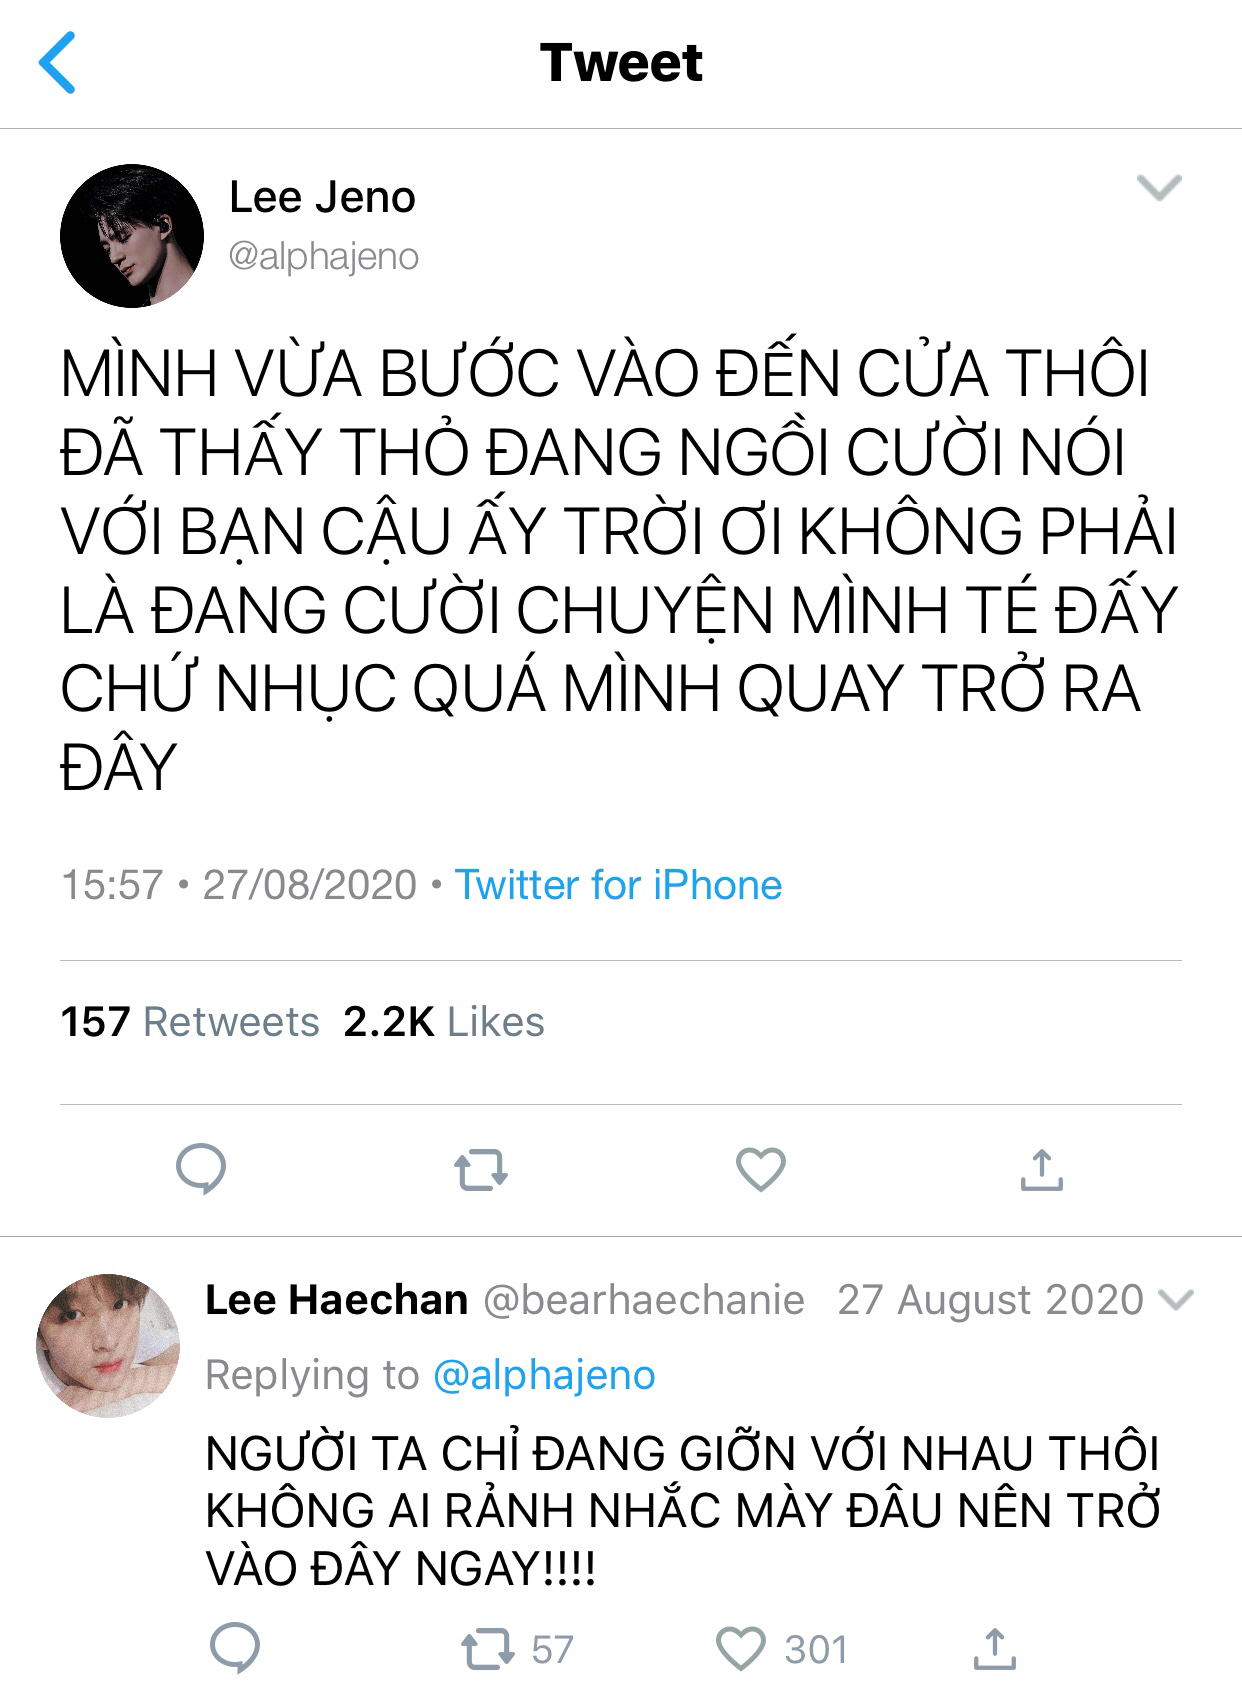Screen dimensions: 1242x1697
Task: Share Lee Jeno's main tweet
Action: pos(1041,1169)
